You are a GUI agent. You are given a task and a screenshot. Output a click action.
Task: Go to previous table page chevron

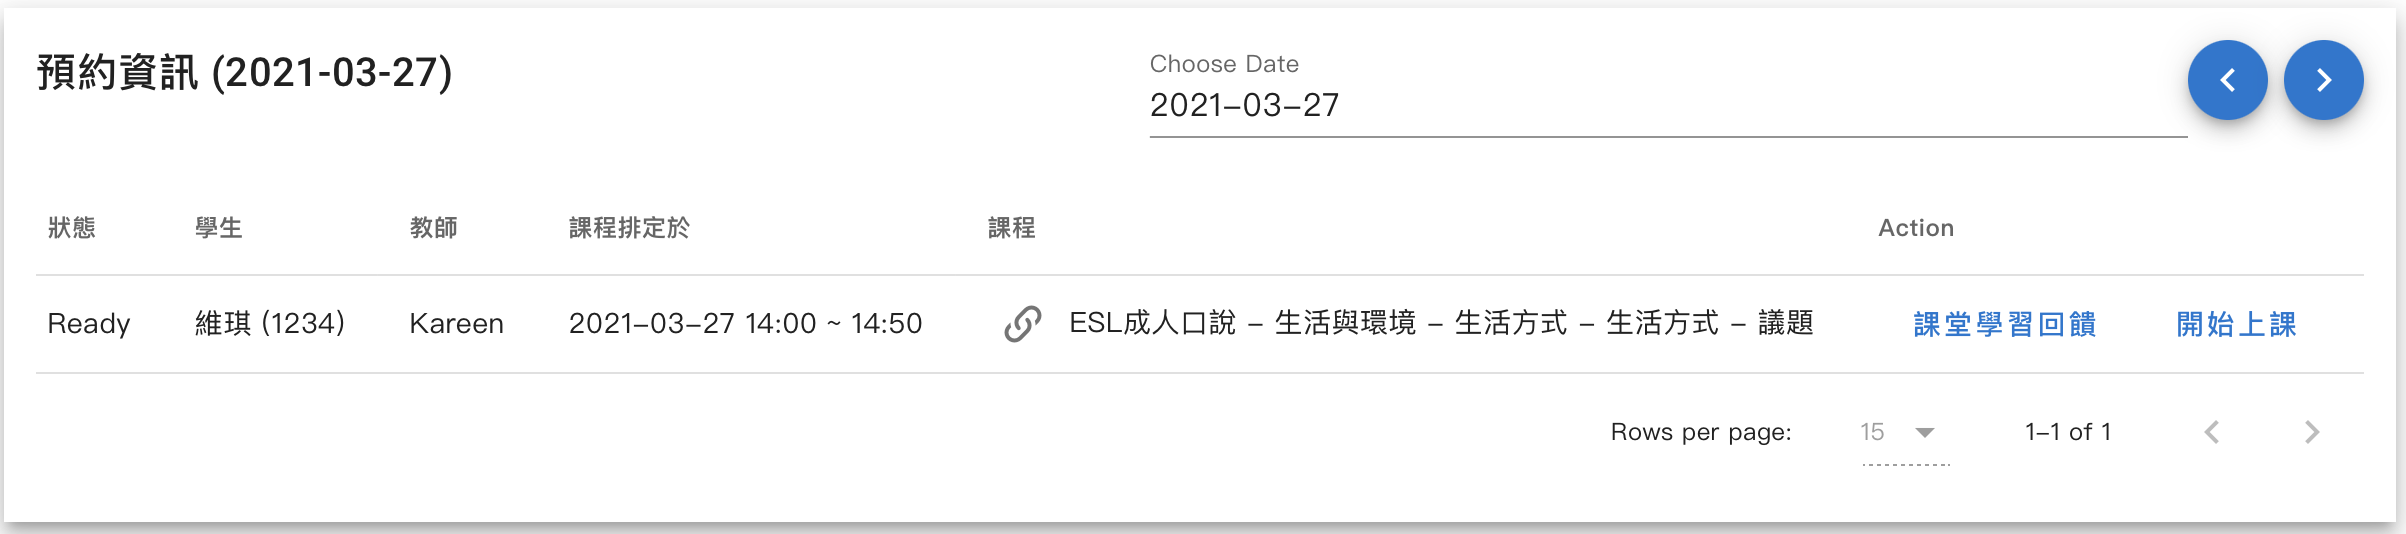click(2212, 432)
